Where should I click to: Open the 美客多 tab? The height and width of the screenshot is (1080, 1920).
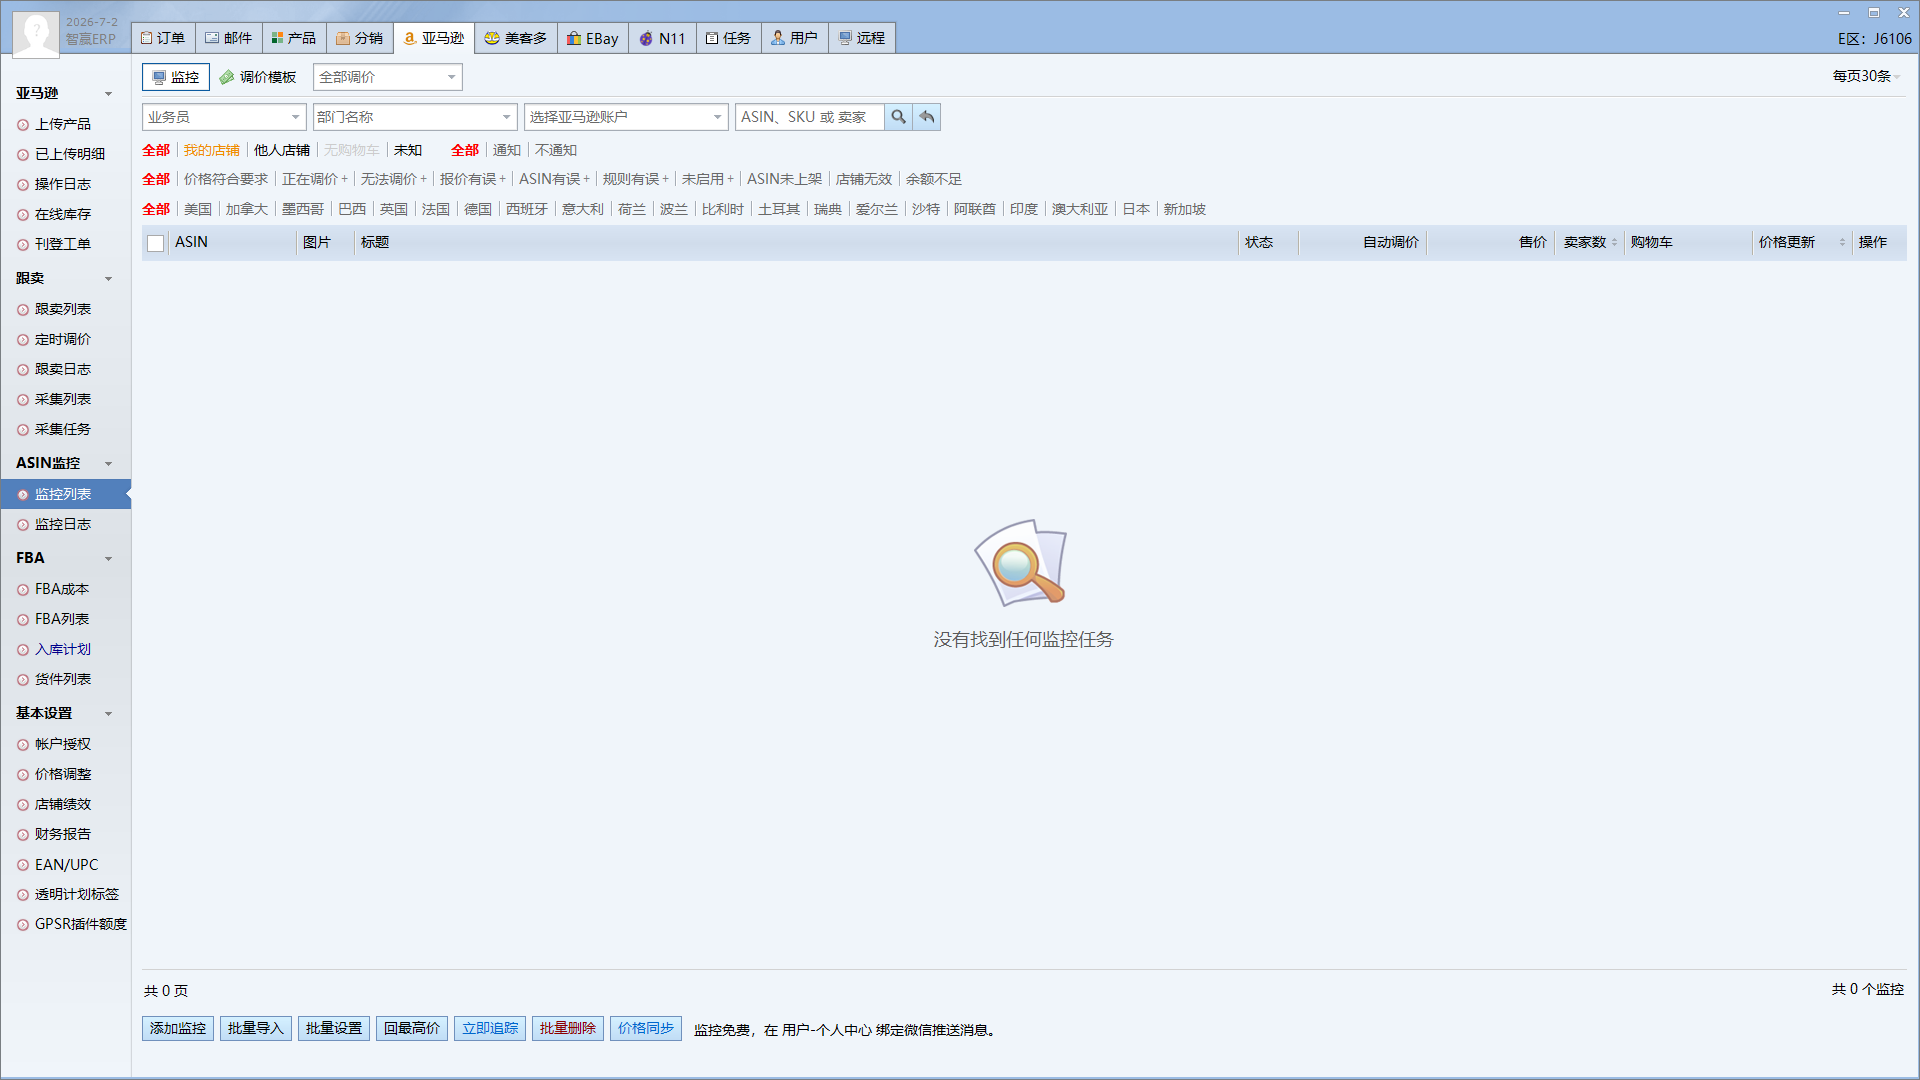click(x=516, y=38)
